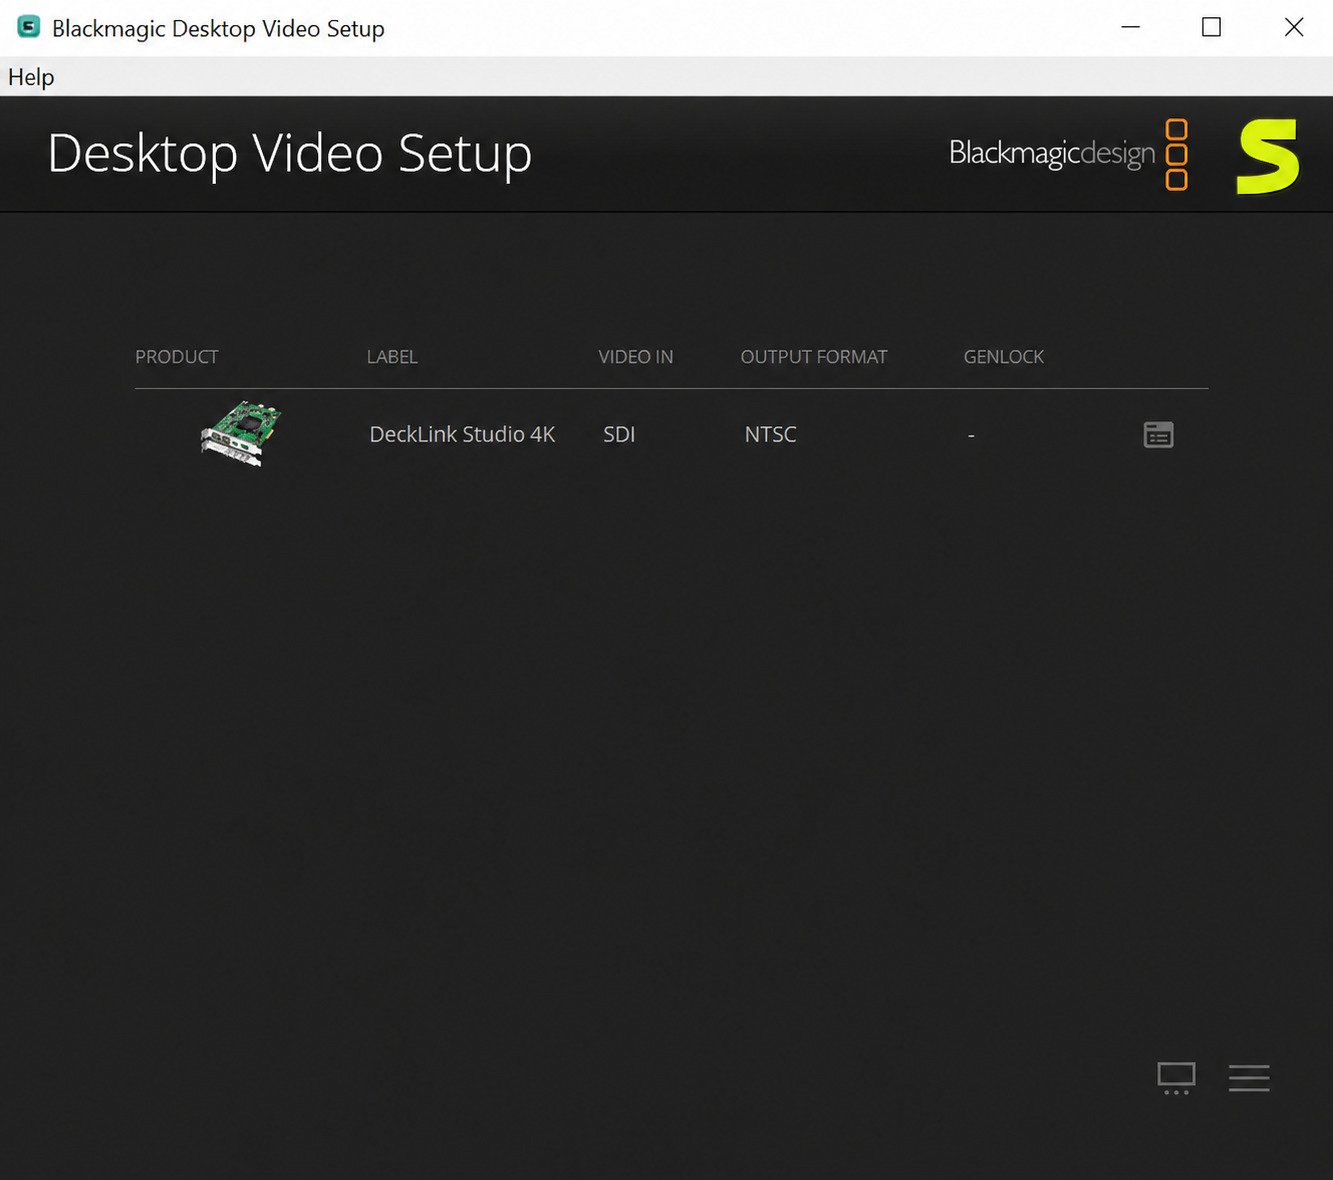Image resolution: width=1333 pixels, height=1180 pixels.
Task: Click the NTSC output format value
Action: point(770,434)
